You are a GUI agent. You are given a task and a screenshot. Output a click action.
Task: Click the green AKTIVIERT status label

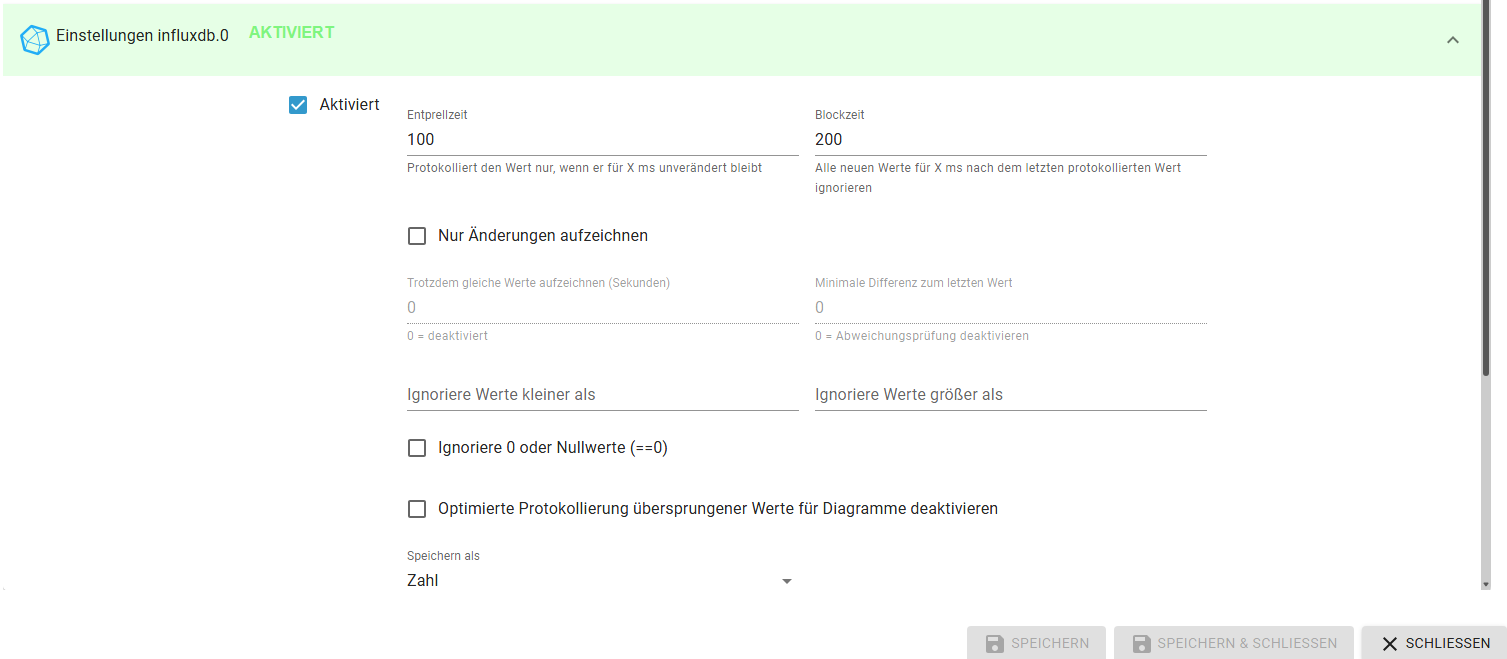click(x=291, y=31)
